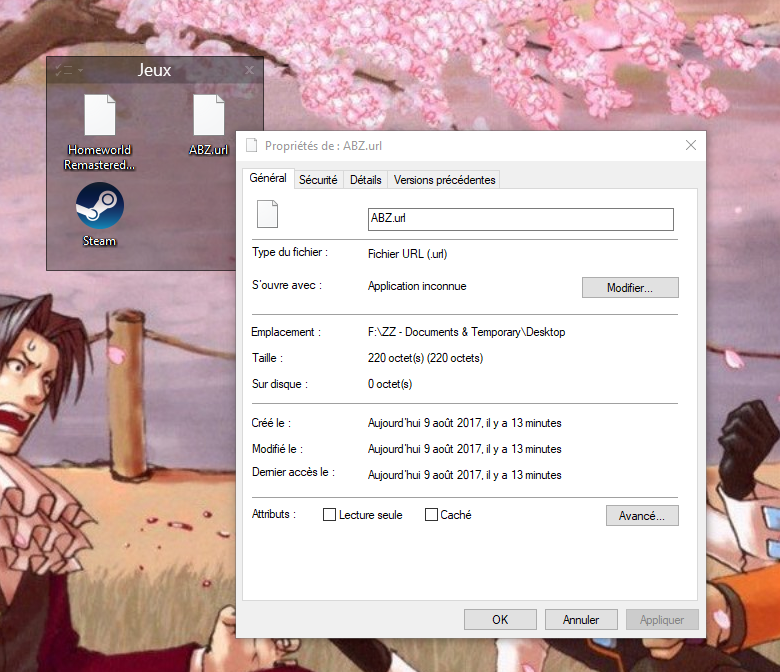This screenshot has width=780, height=672.
Task: Confirm with the OK button
Action: tap(500, 620)
